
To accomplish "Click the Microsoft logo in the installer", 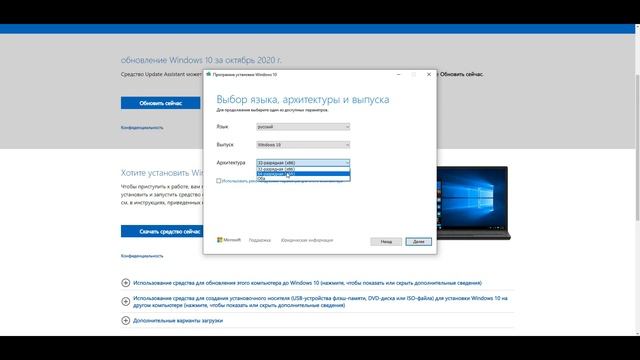I will coord(229,240).
